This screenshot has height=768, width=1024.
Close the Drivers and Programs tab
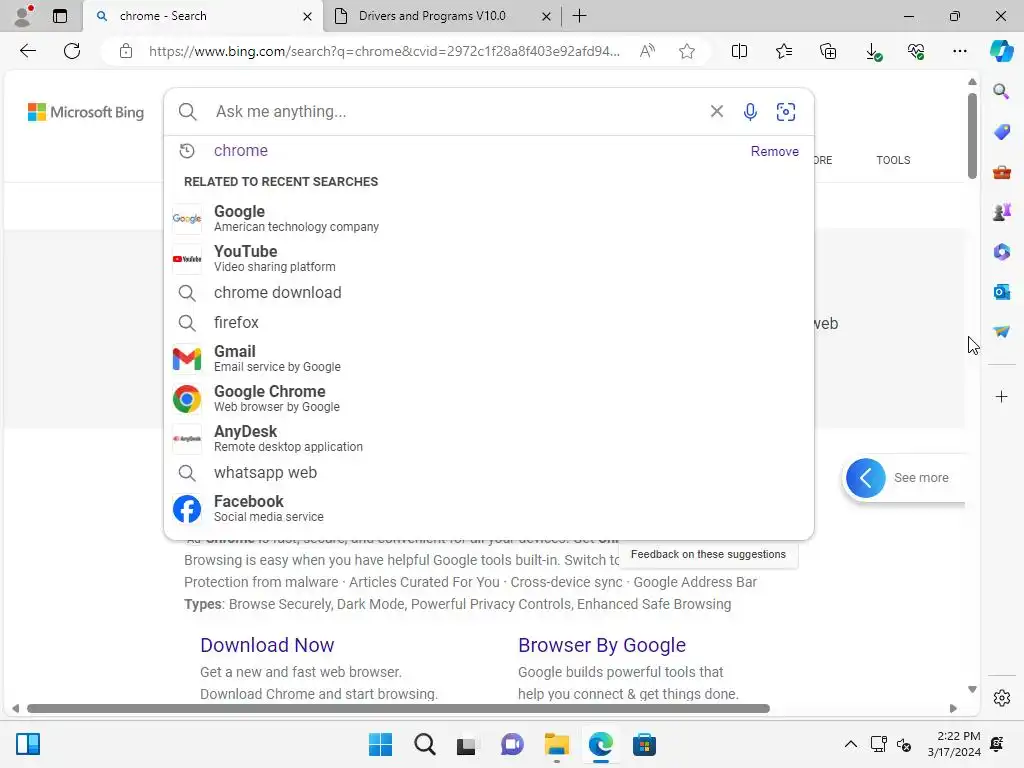coord(546,16)
